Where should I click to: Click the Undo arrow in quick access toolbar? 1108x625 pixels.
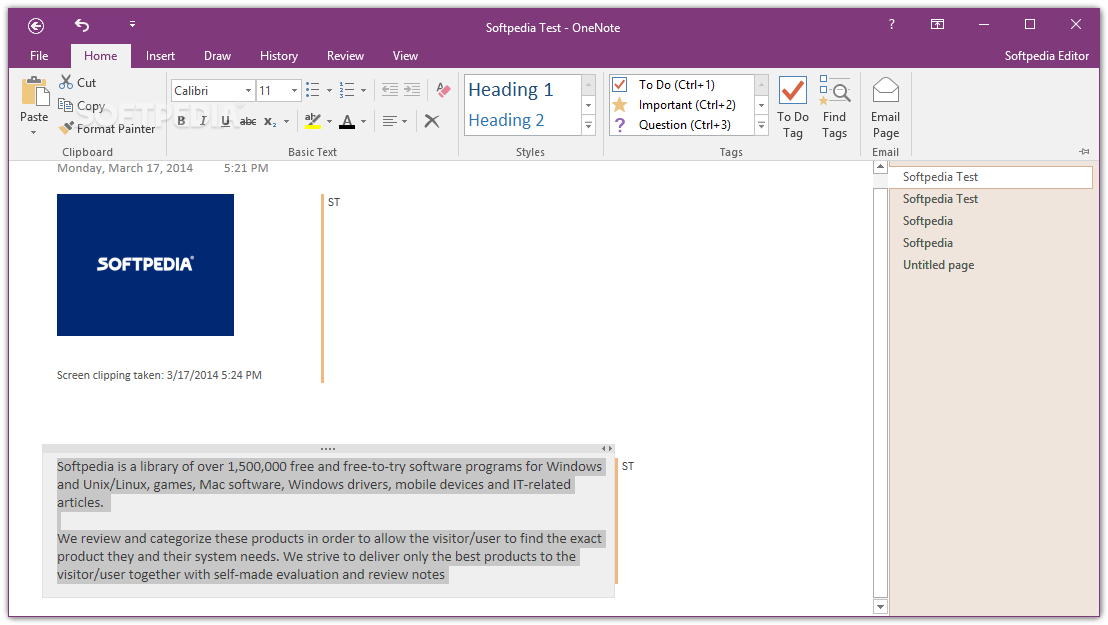click(x=82, y=25)
